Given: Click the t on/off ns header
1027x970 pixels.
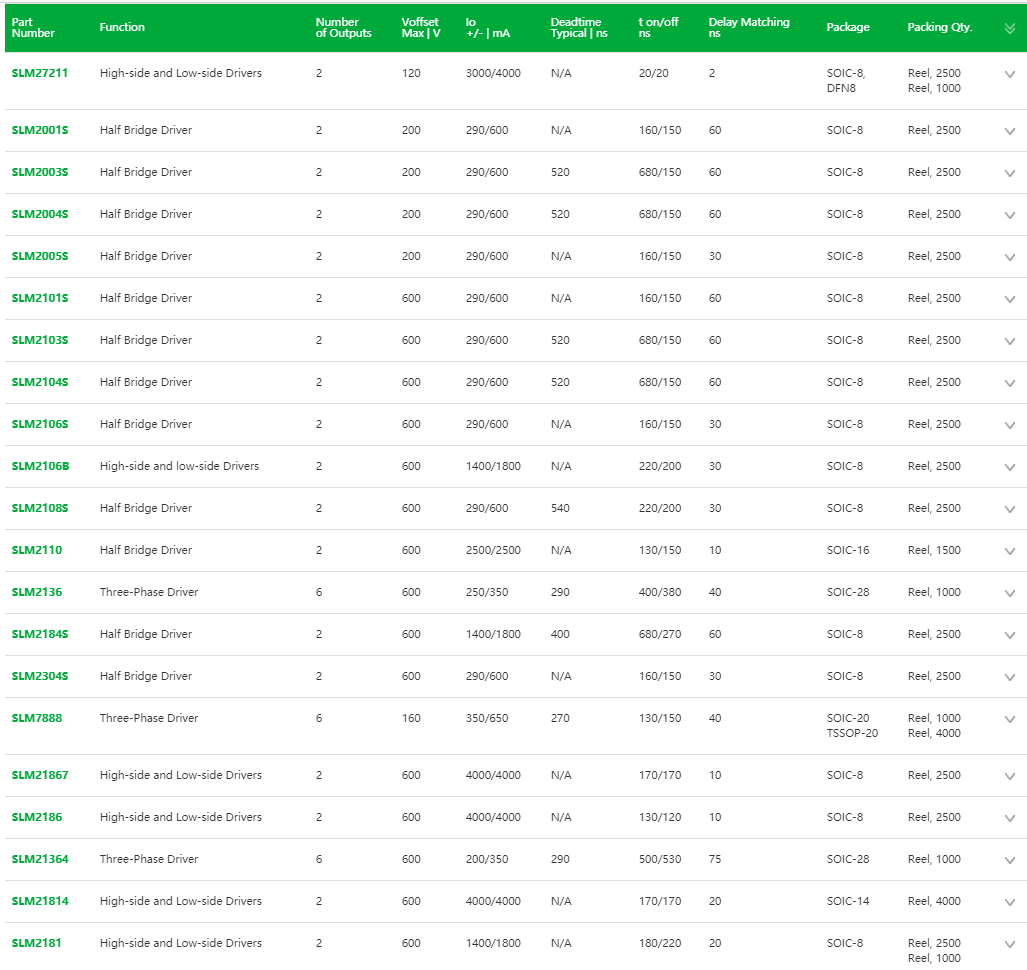Looking at the screenshot, I should [658, 28].
